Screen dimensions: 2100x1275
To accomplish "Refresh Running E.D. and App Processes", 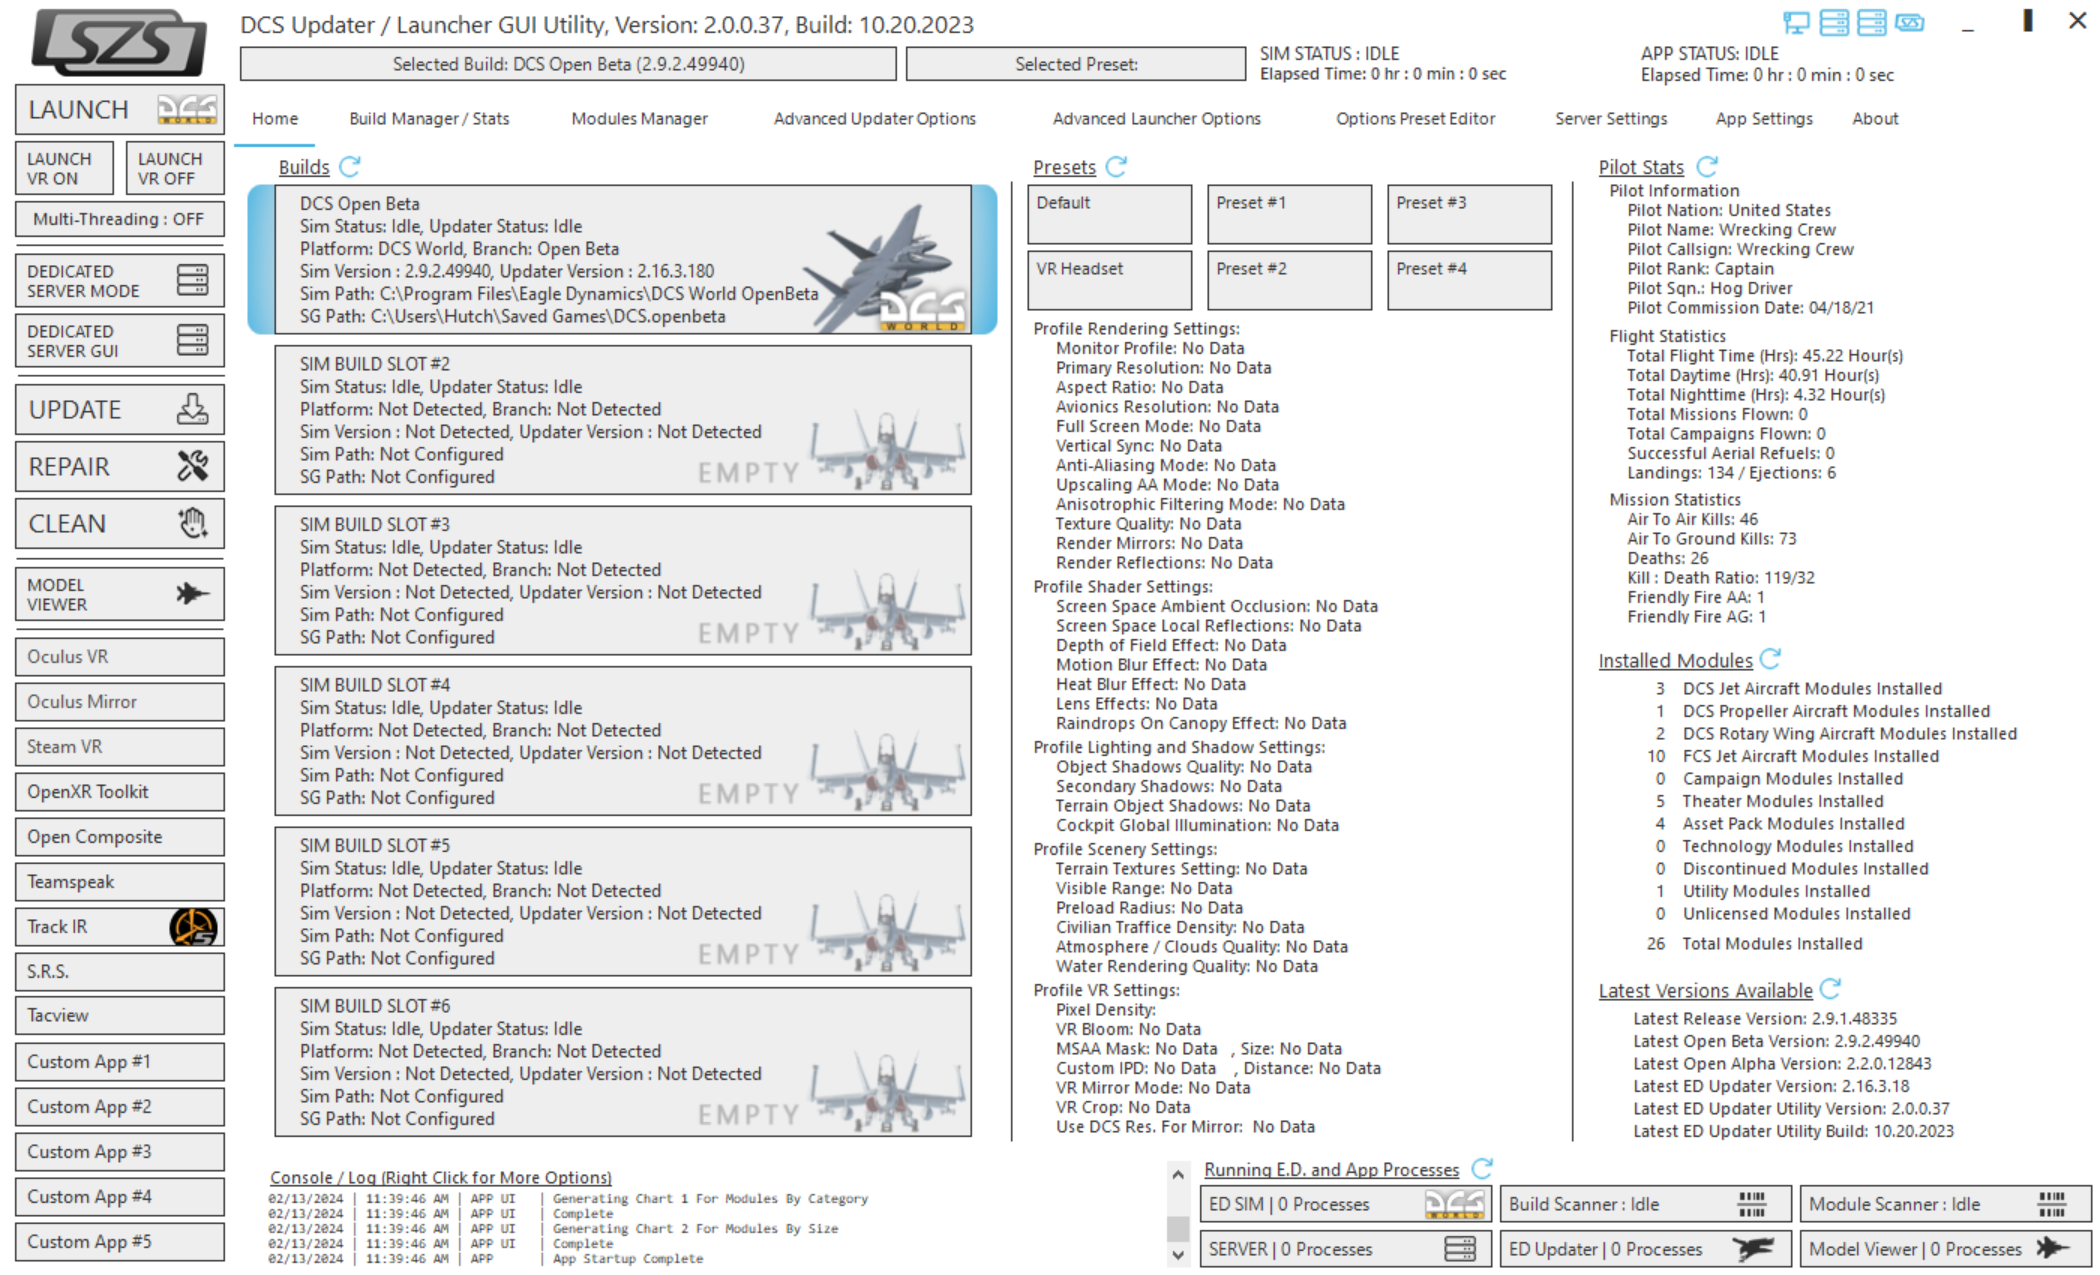I will pyautogui.click(x=1483, y=1168).
